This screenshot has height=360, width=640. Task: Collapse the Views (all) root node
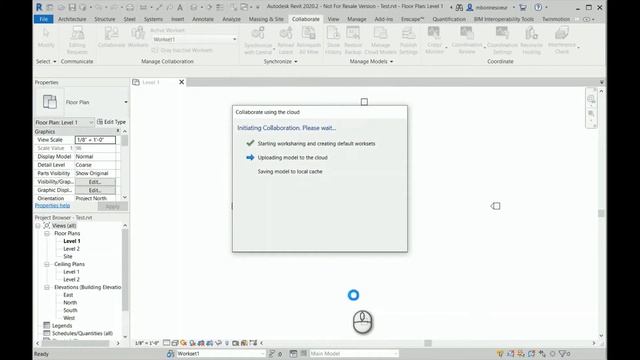tap(38, 226)
